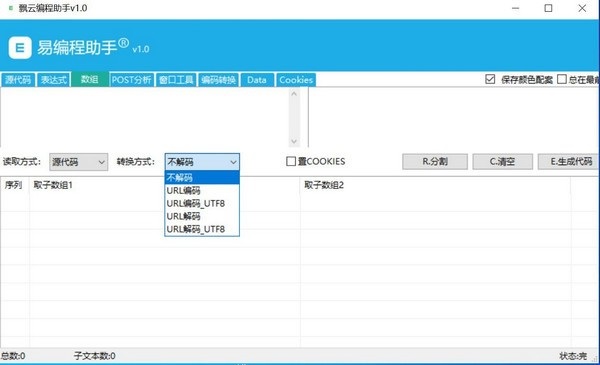Switch to the 源代码 tab
Screen dimensions: 600x365
tap(18, 80)
